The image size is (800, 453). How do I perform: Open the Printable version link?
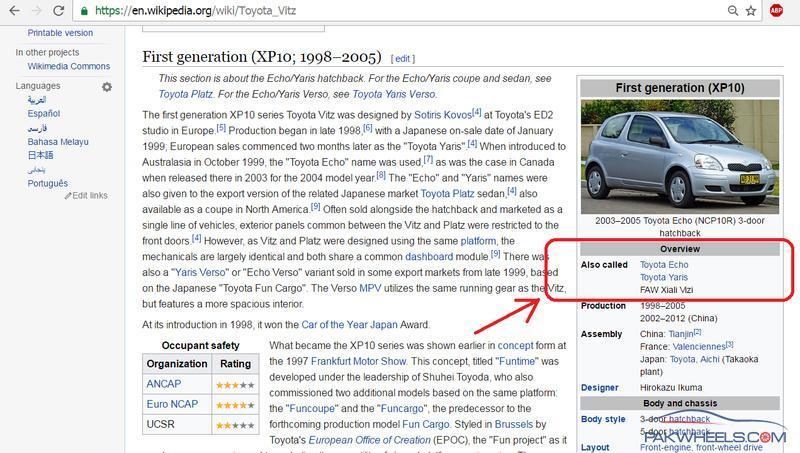60,33
